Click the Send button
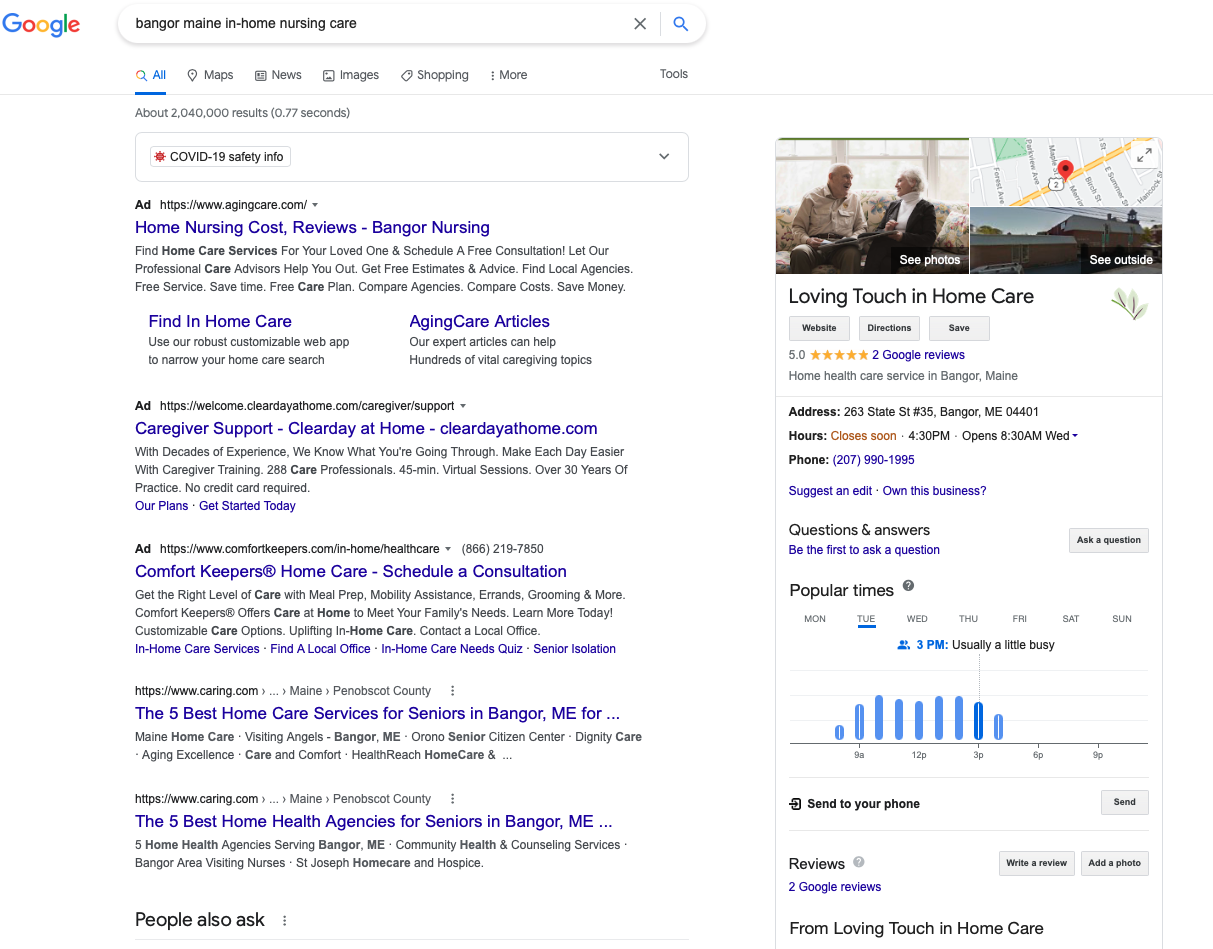The height and width of the screenshot is (949, 1213). click(1124, 802)
